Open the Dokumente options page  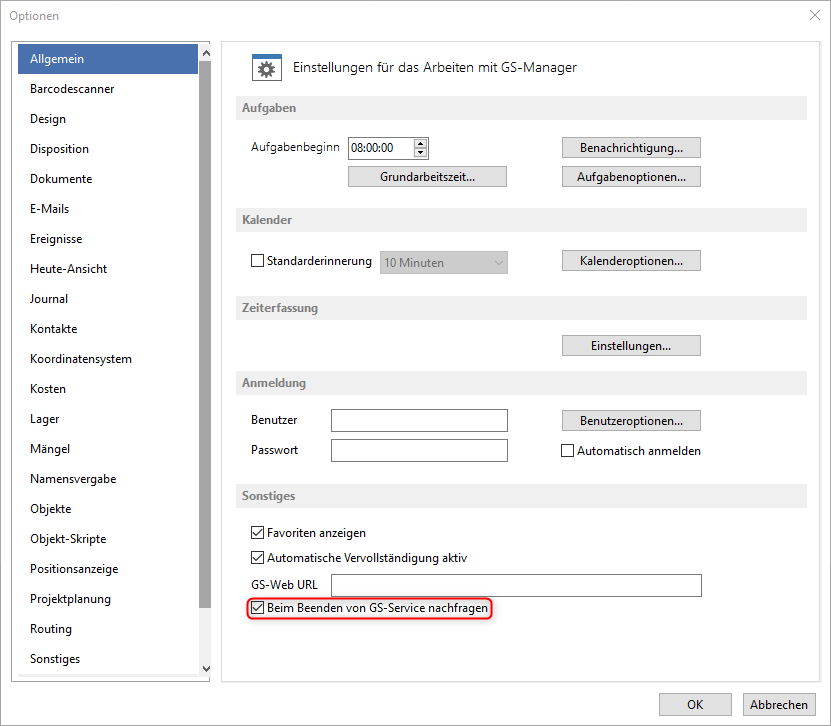pyautogui.click(x=108, y=179)
